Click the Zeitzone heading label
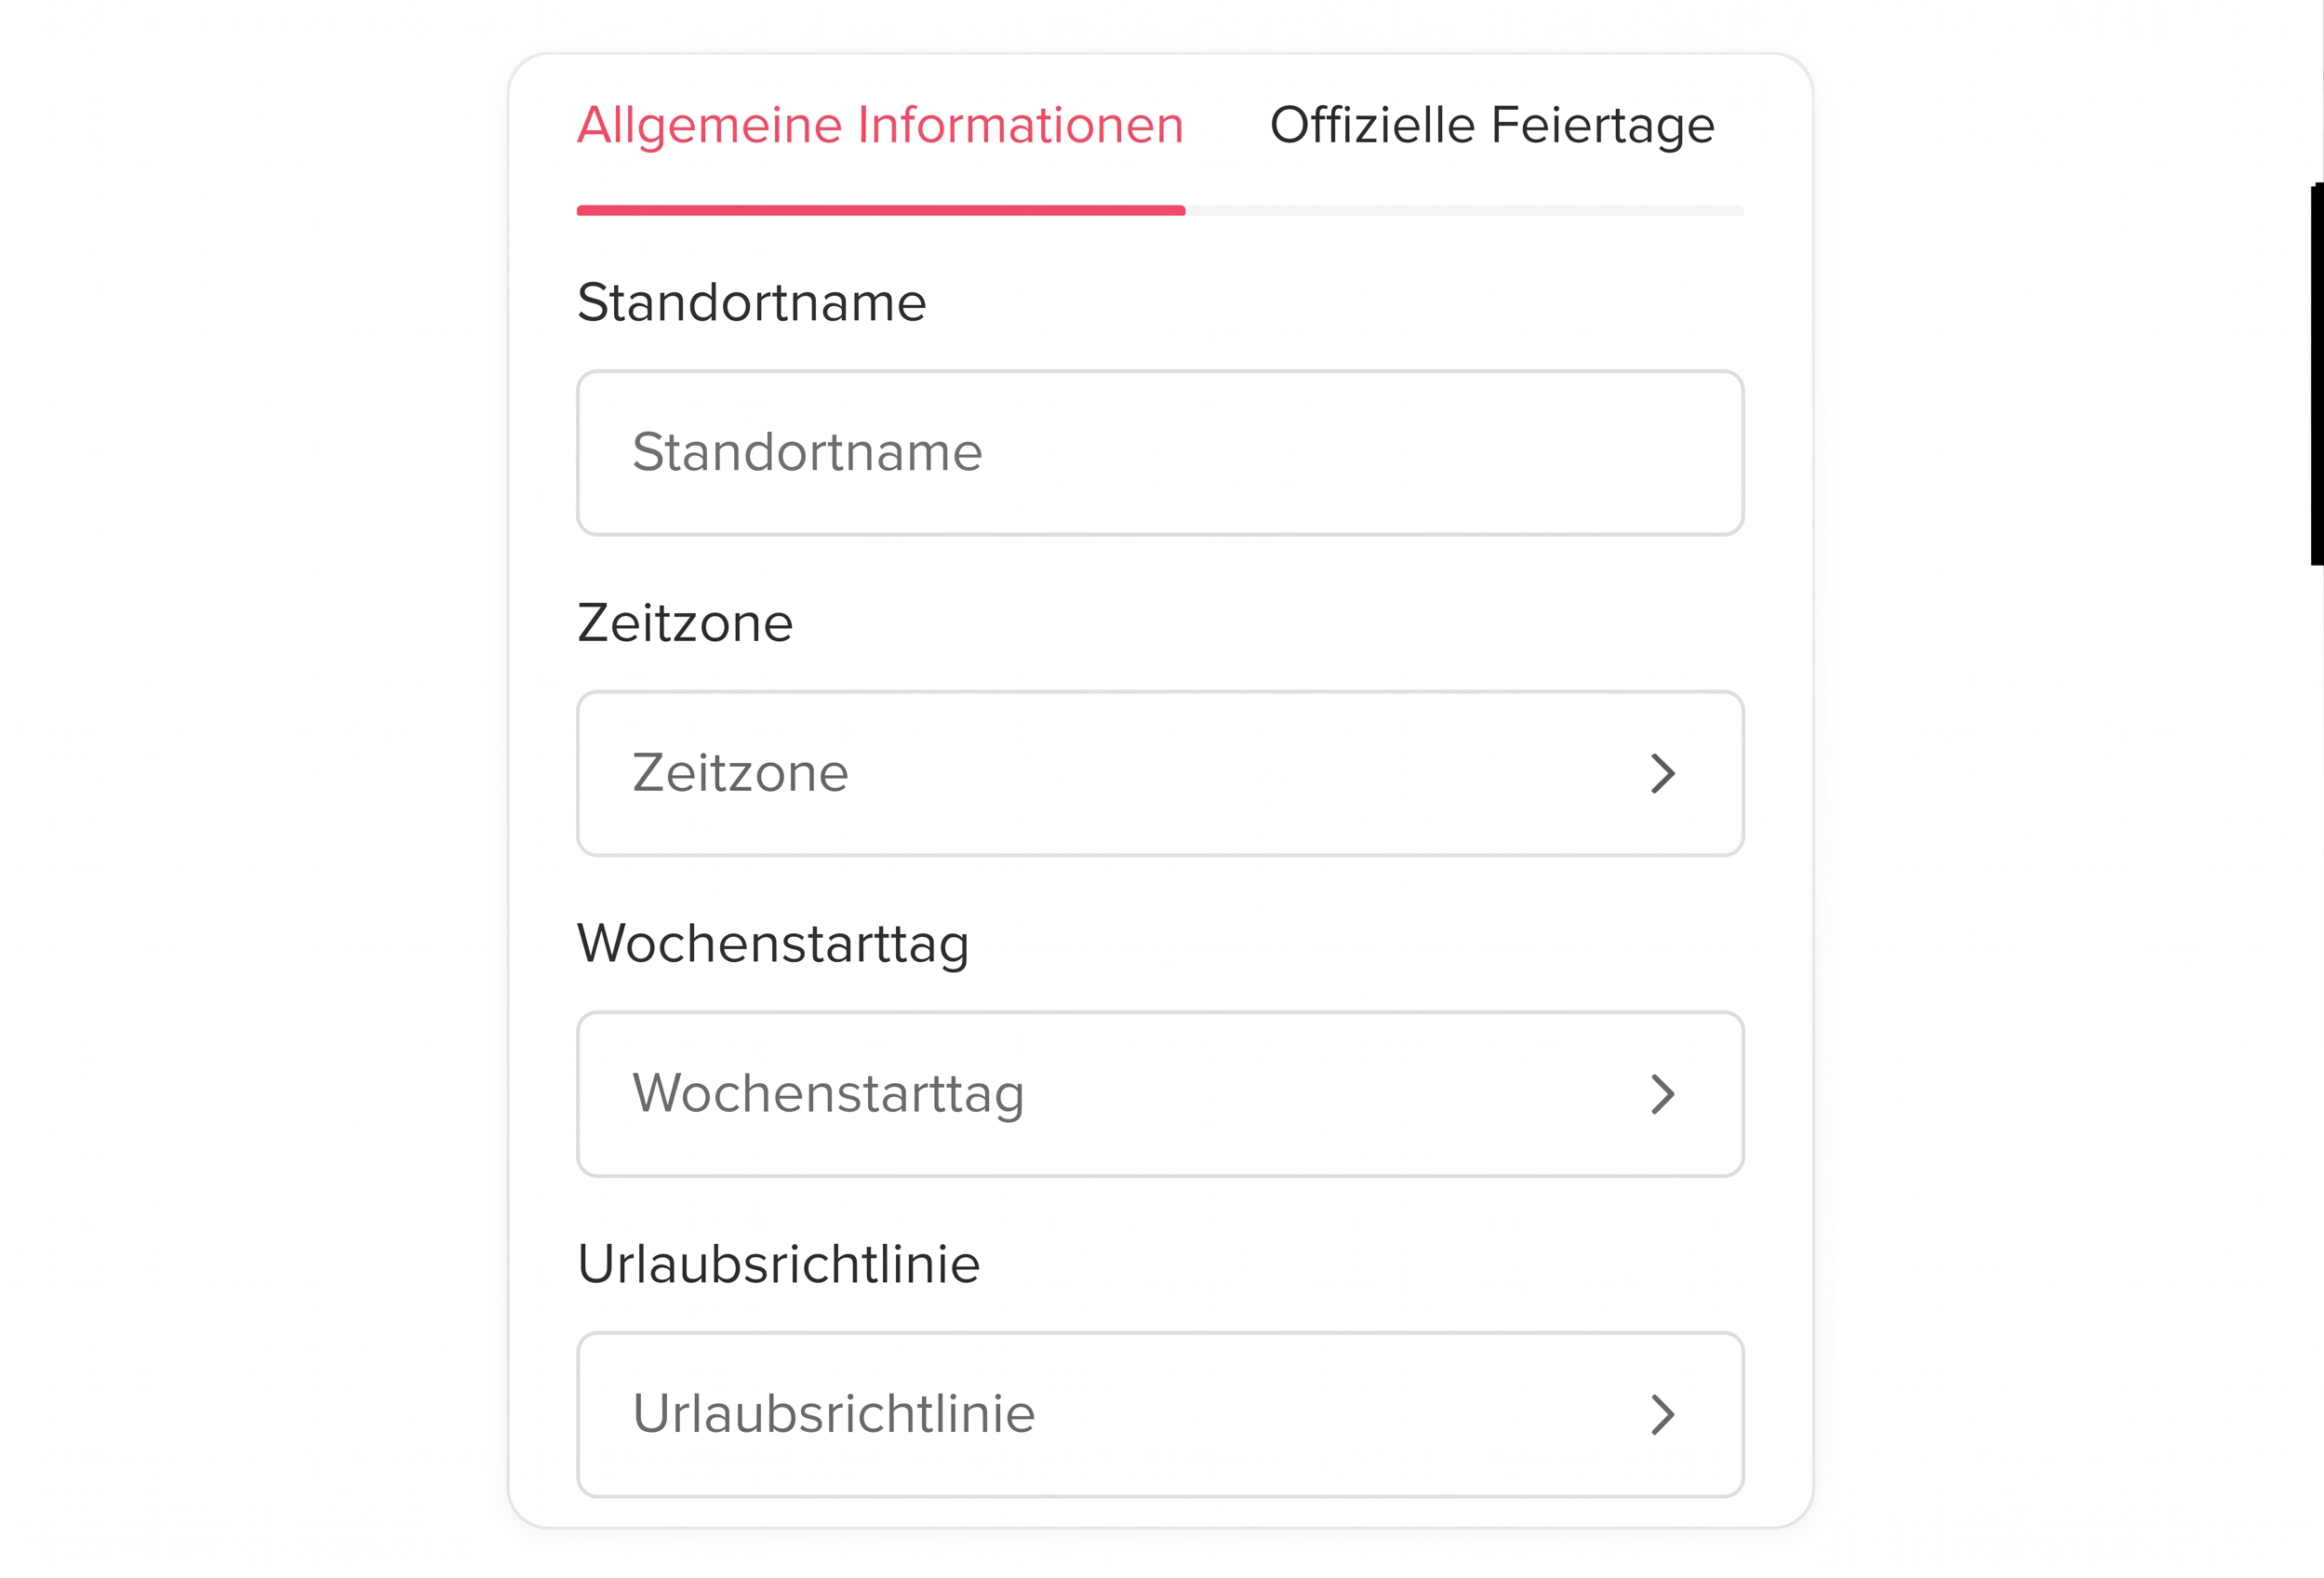Screen dimensions: 2324x1578 click(x=685, y=623)
